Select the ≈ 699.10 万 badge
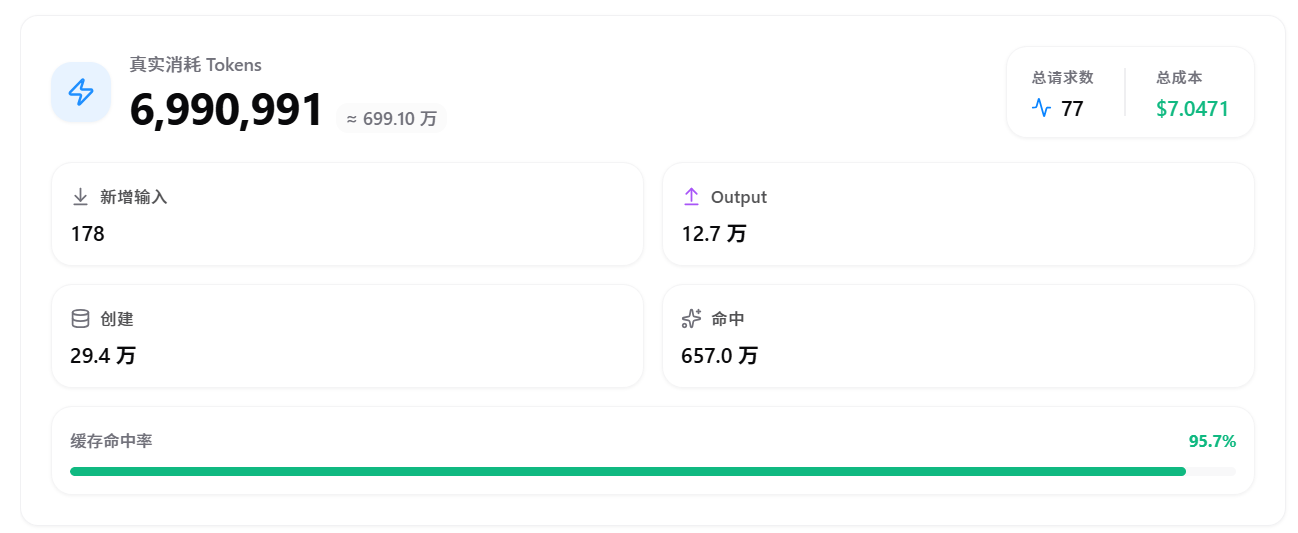Viewport: 1298px width, 533px height. 392,118
